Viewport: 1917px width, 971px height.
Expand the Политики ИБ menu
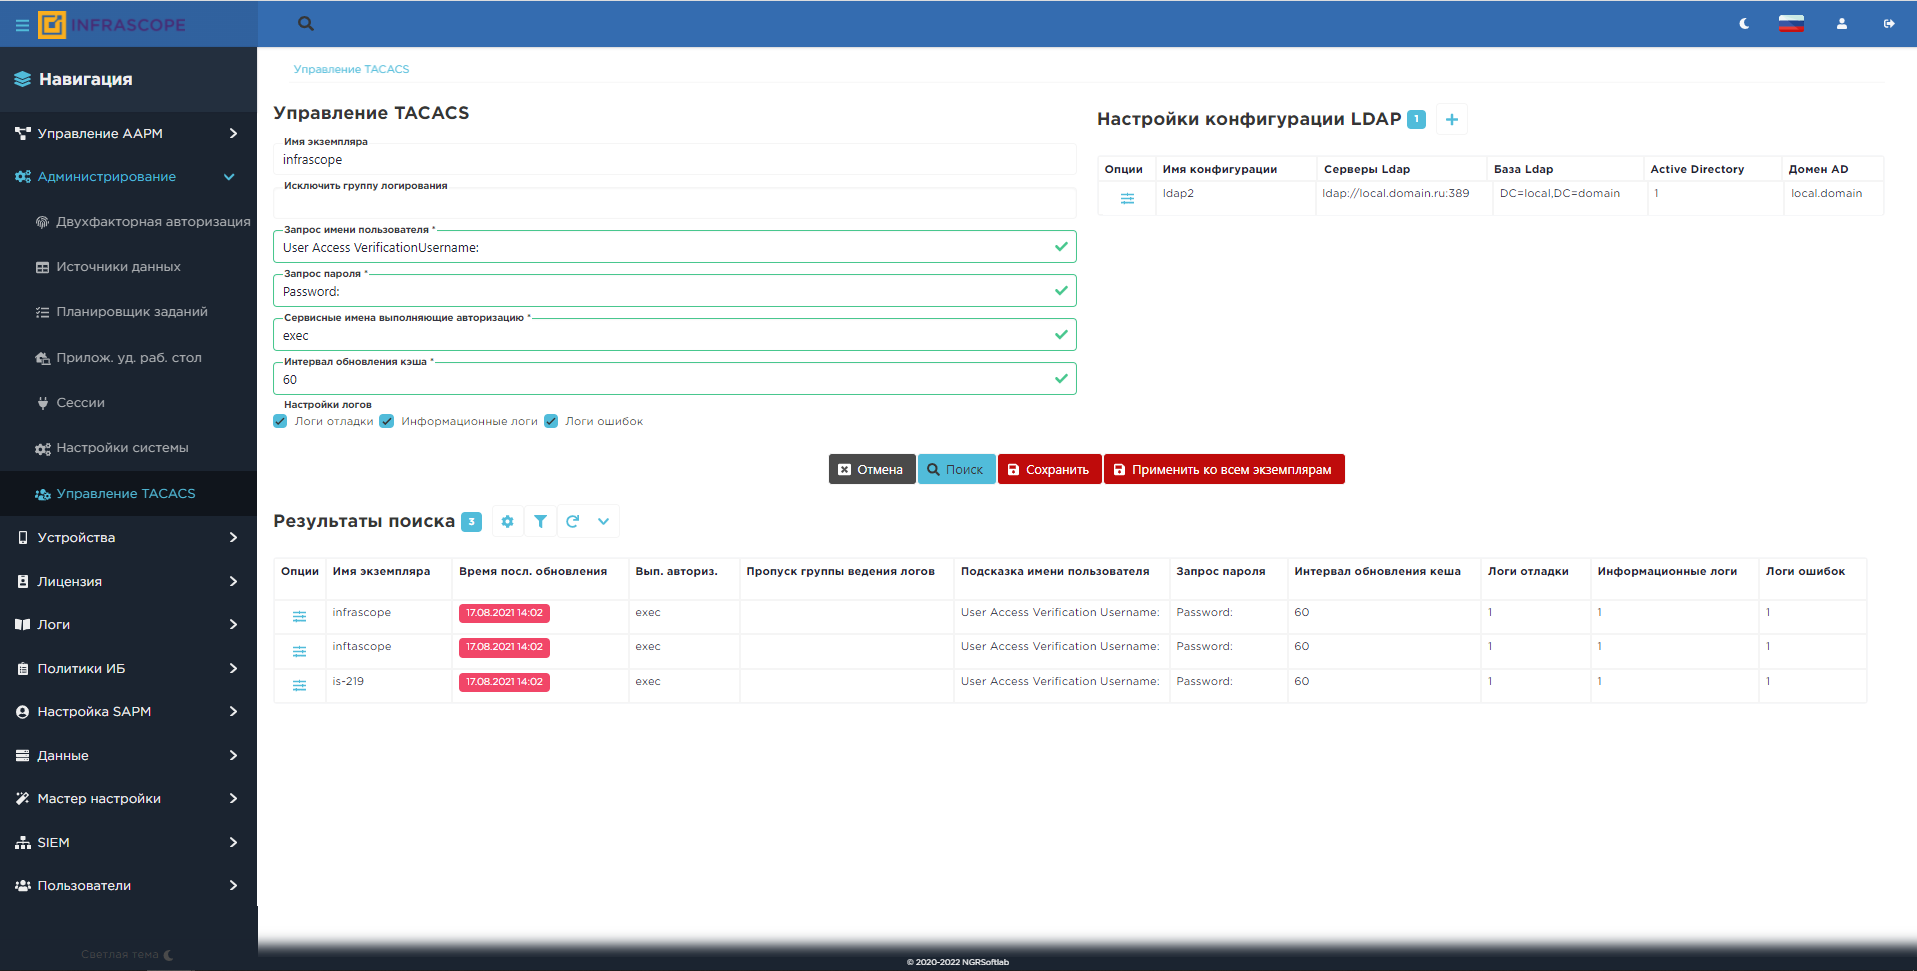(128, 668)
